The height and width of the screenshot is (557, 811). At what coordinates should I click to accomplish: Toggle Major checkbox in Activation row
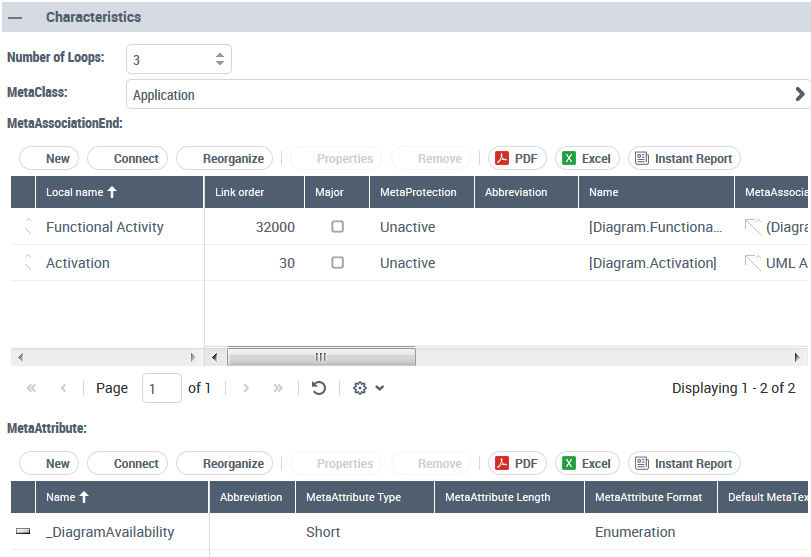[337, 263]
